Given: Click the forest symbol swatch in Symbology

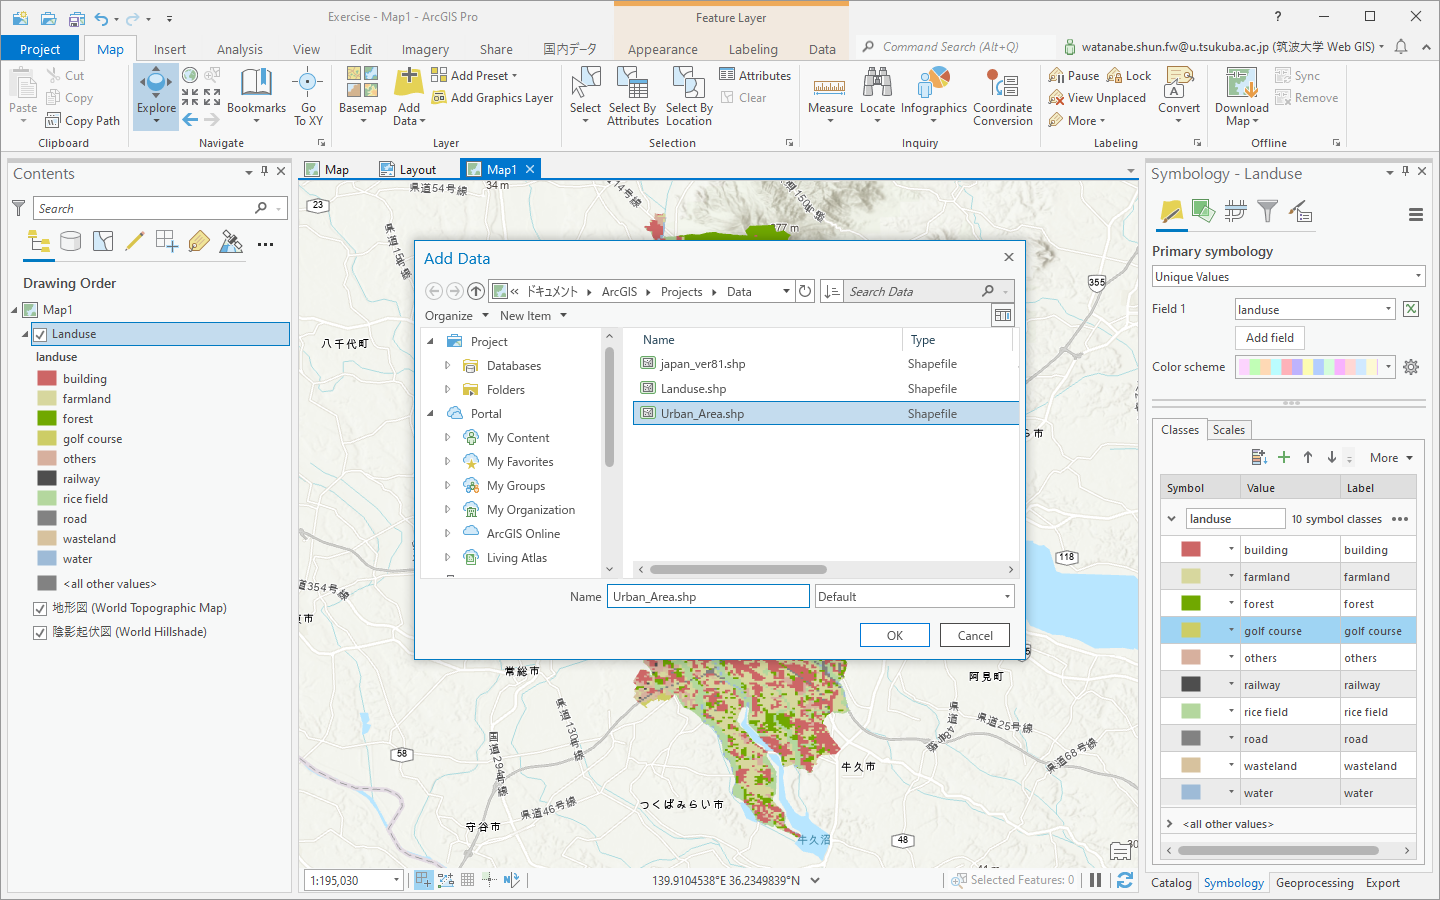Looking at the screenshot, I should [1190, 603].
